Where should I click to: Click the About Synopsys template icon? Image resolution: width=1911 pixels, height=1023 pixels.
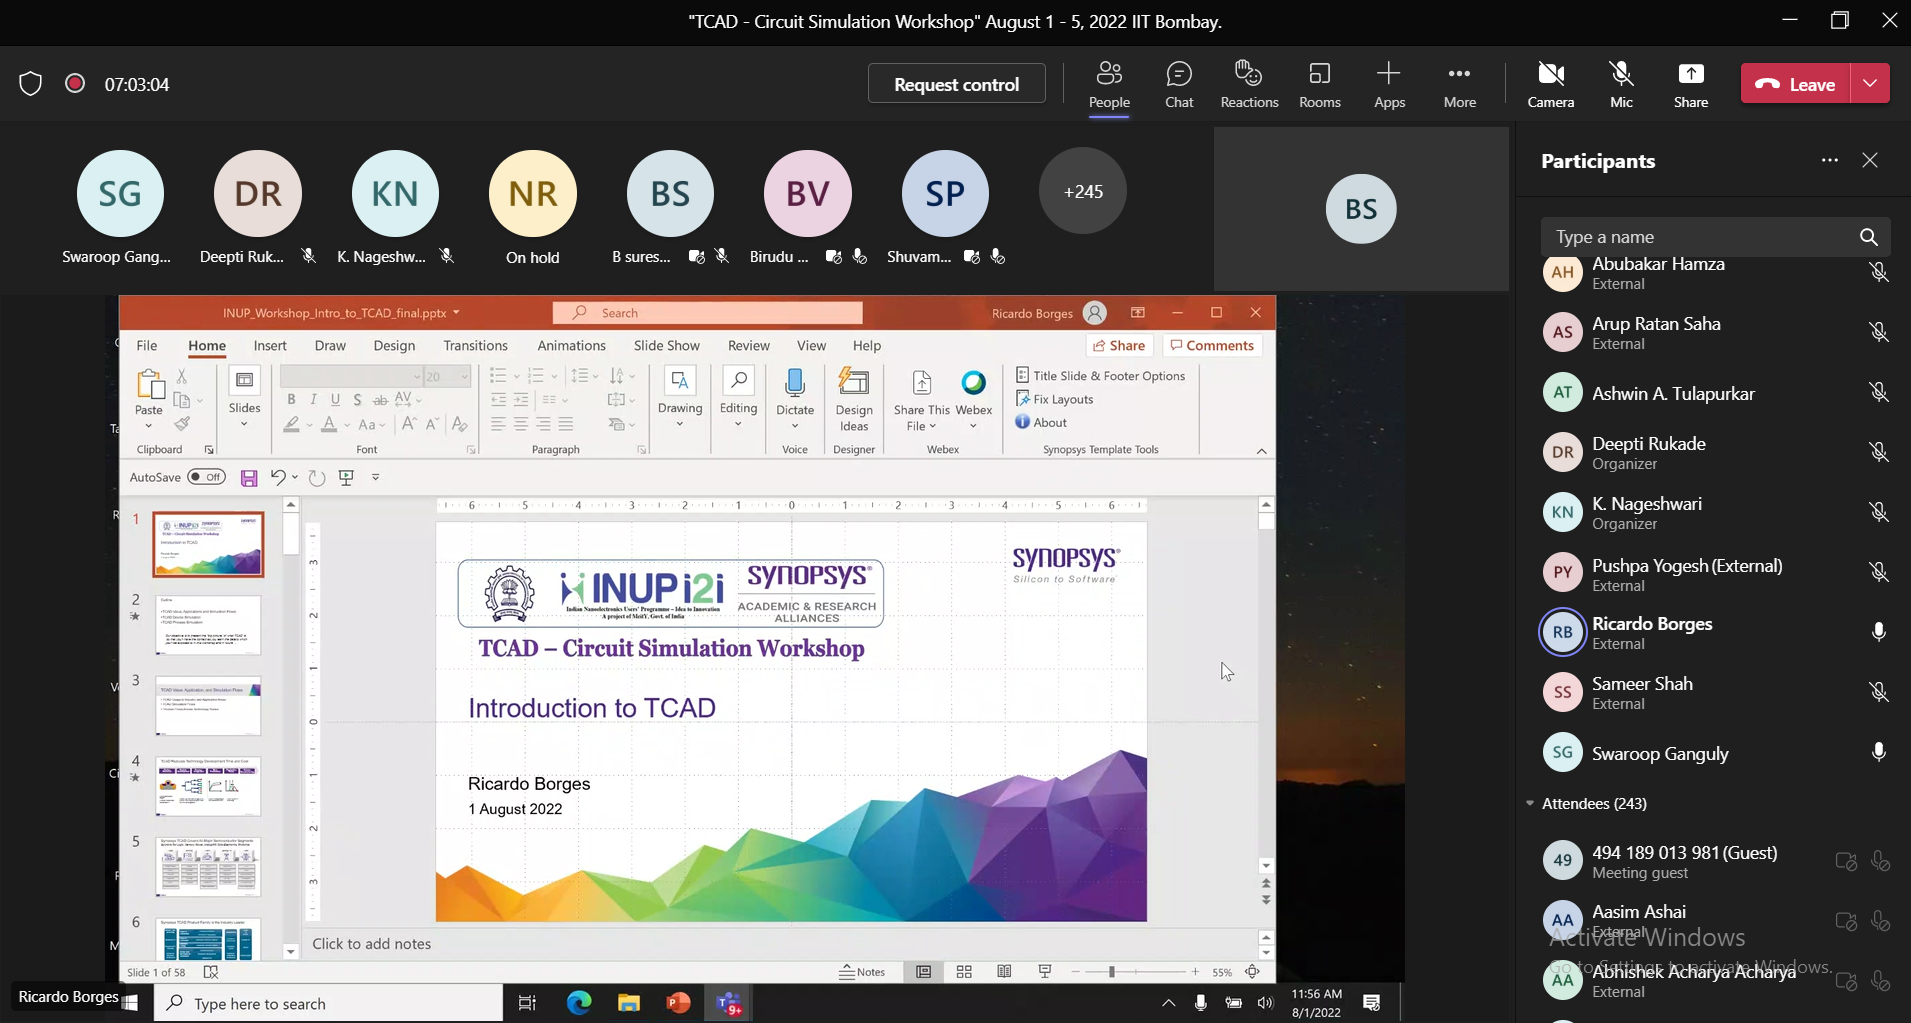(1022, 422)
